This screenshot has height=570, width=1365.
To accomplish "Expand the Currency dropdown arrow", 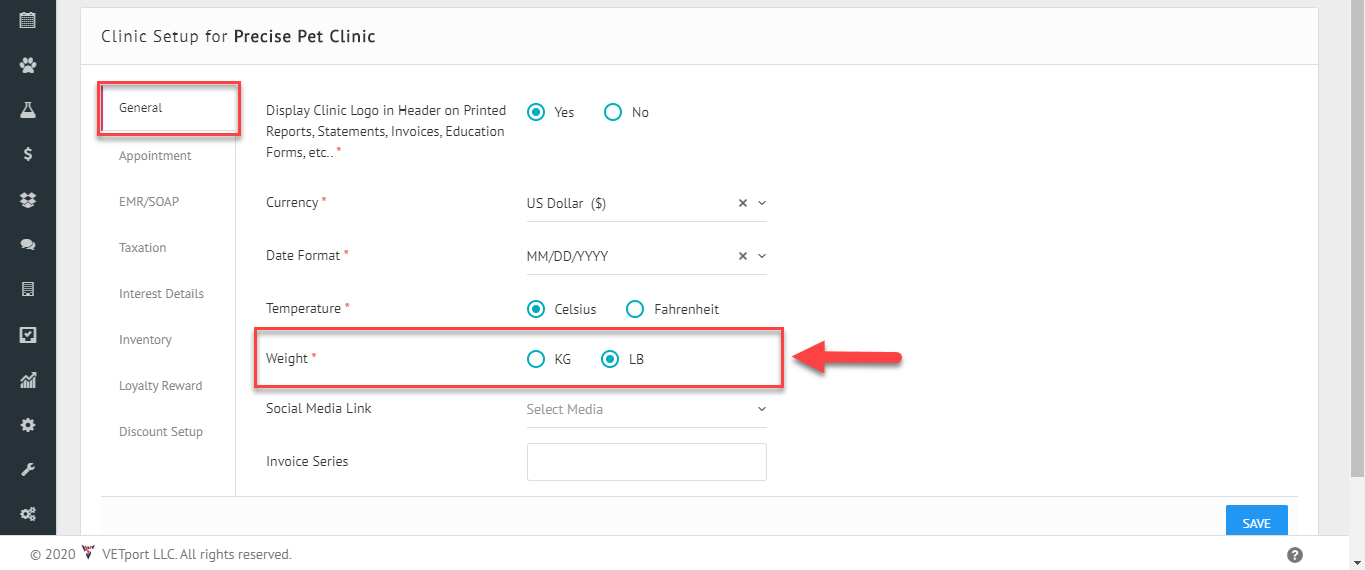I will (x=761, y=203).
